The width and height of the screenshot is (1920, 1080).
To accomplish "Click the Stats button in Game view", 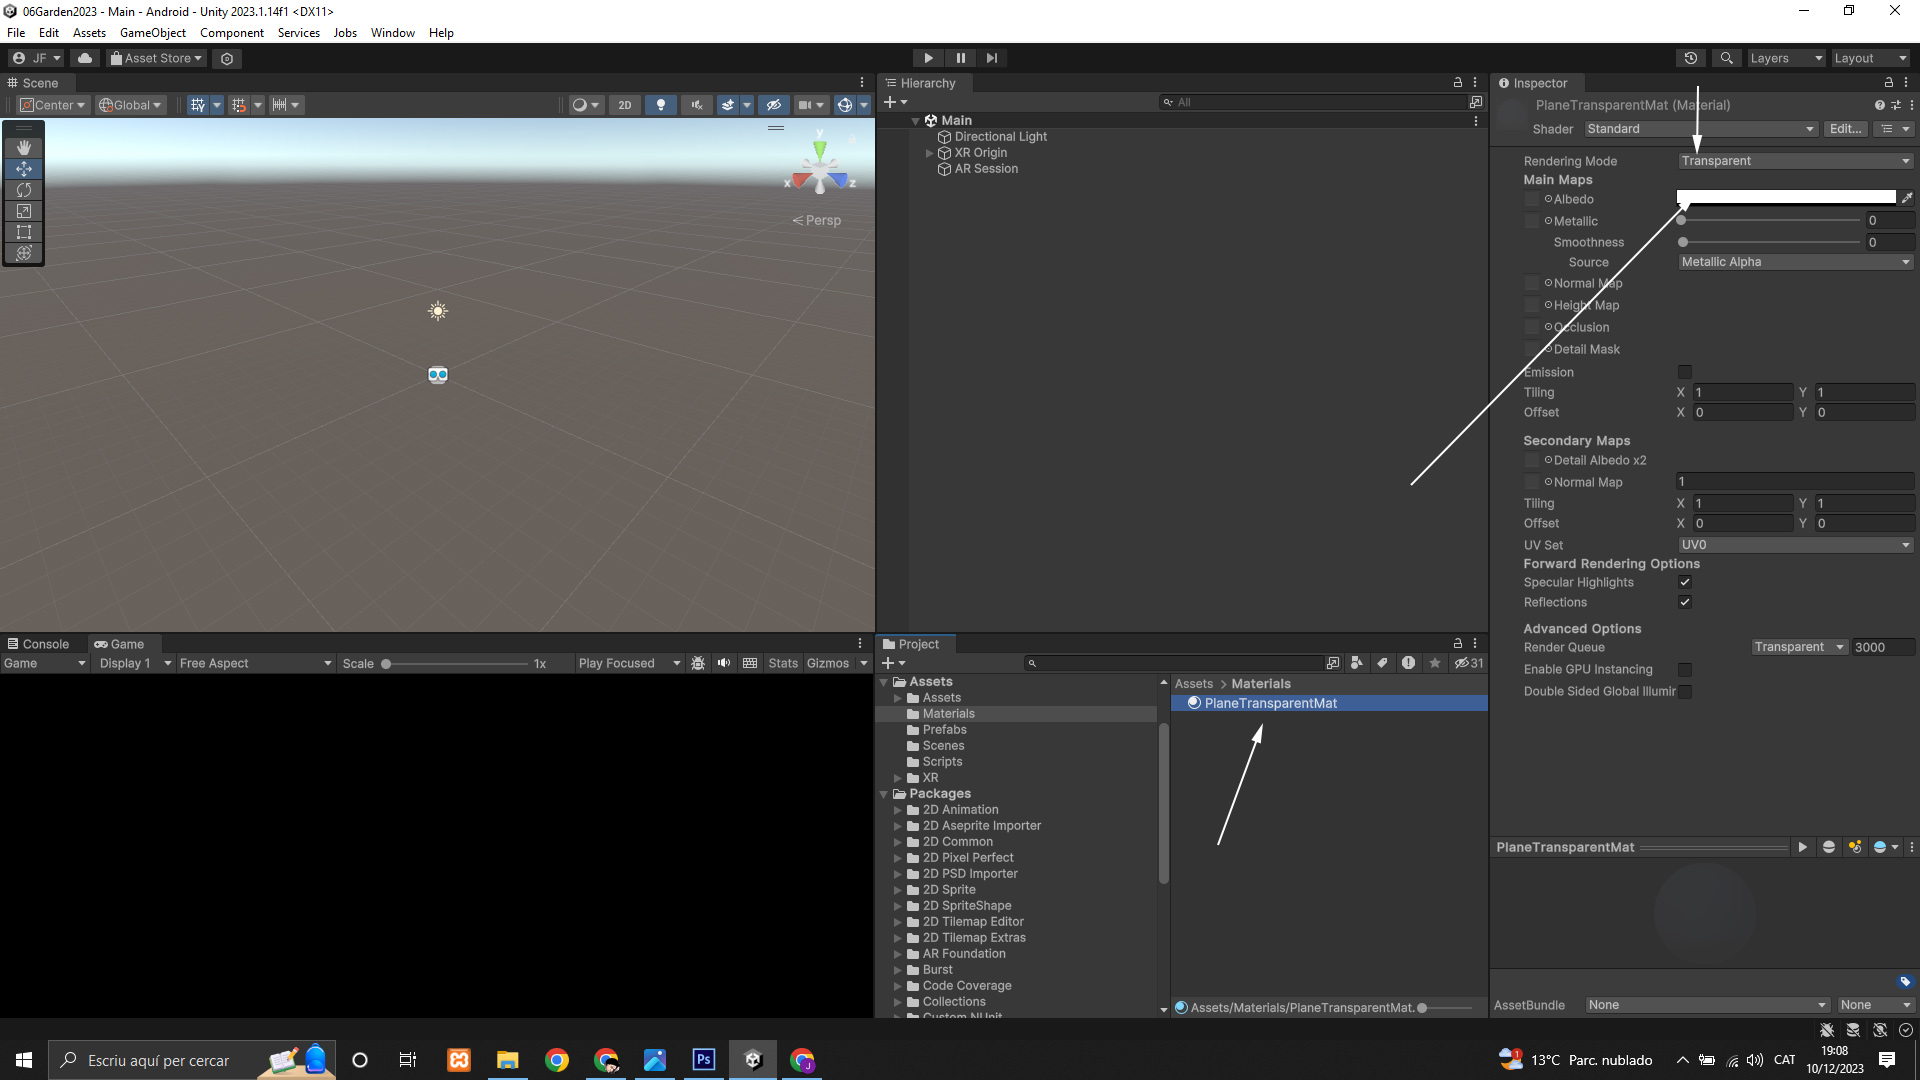I will [x=783, y=663].
